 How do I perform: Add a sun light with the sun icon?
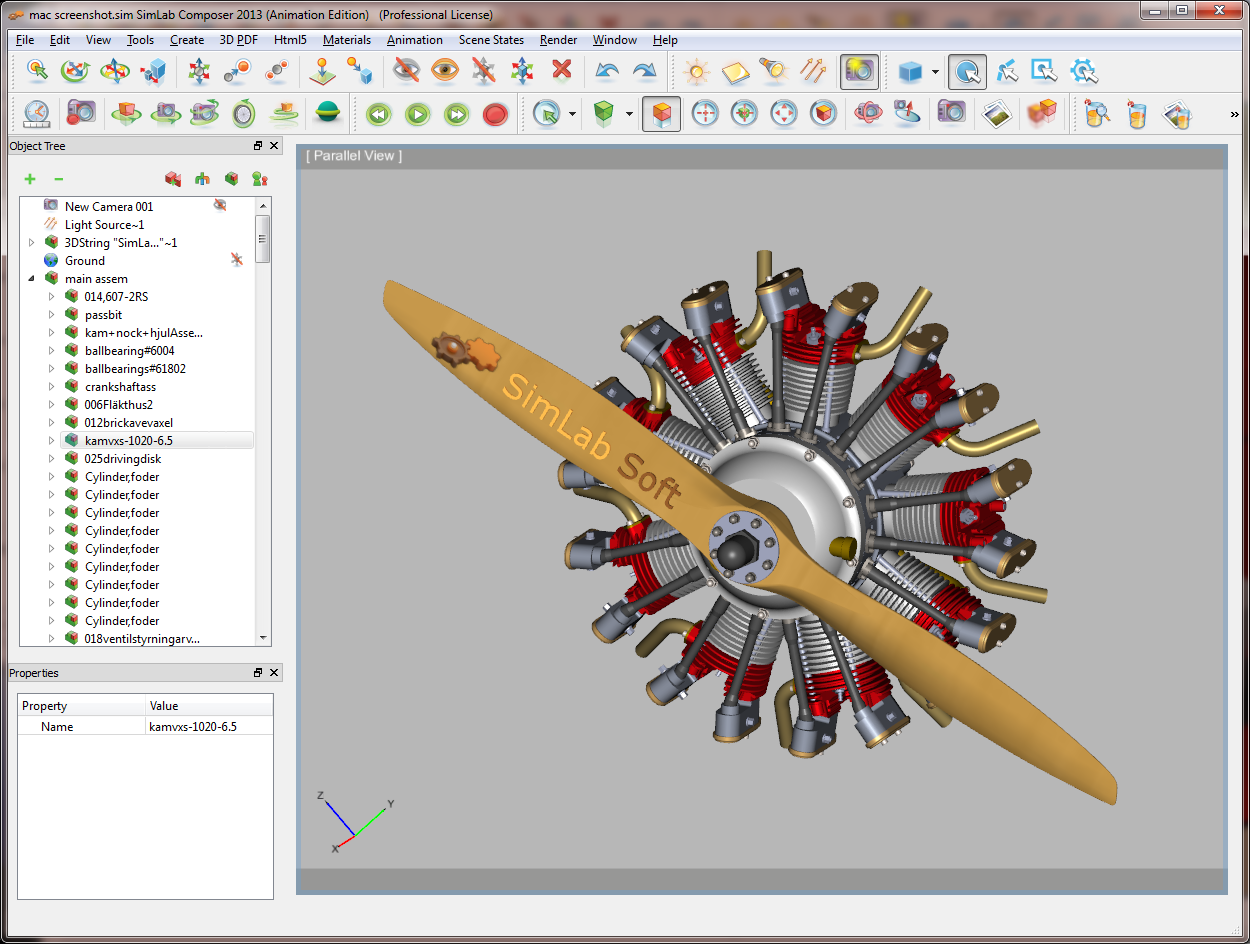(x=696, y=71)
